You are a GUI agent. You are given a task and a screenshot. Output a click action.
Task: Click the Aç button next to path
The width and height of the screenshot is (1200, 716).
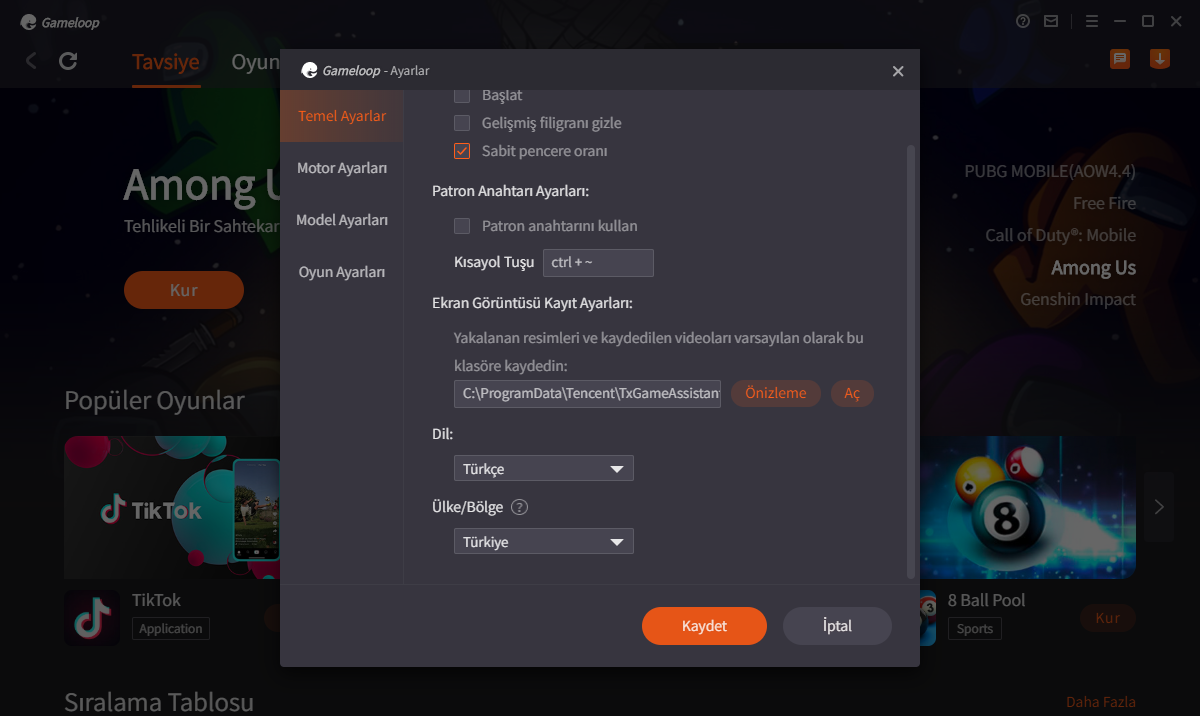852,393
